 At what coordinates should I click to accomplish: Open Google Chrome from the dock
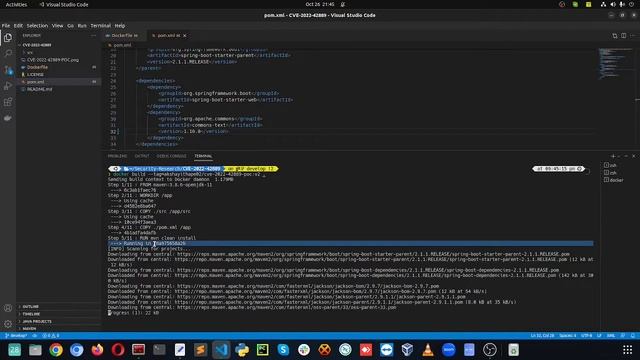(56, 350)
